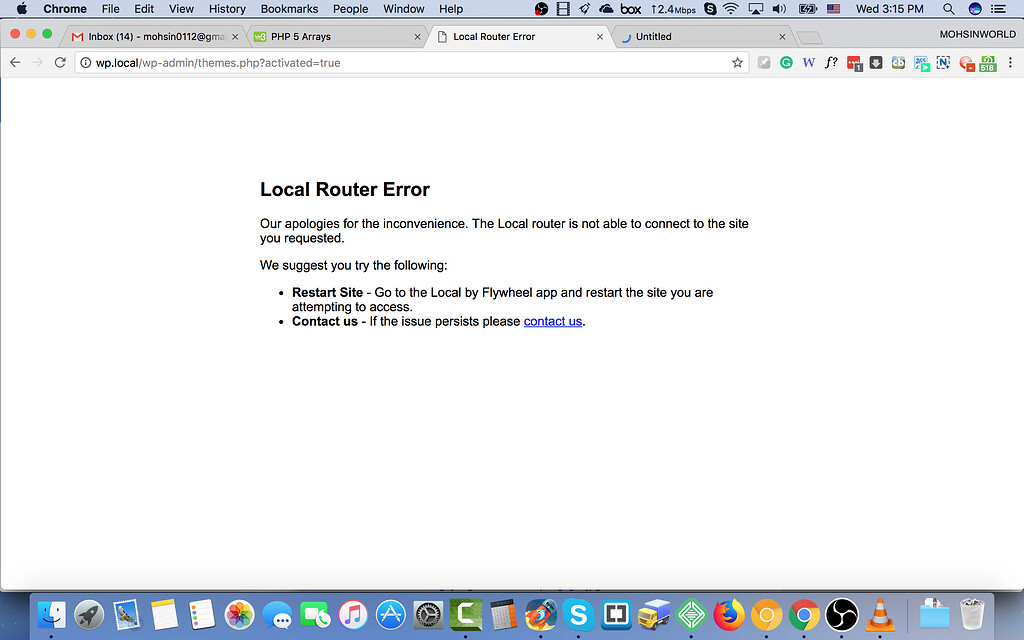Screen dimensions: 1024x640
Task: Mute audio via the menu bar speaker
Action: (x=778, y=8)
